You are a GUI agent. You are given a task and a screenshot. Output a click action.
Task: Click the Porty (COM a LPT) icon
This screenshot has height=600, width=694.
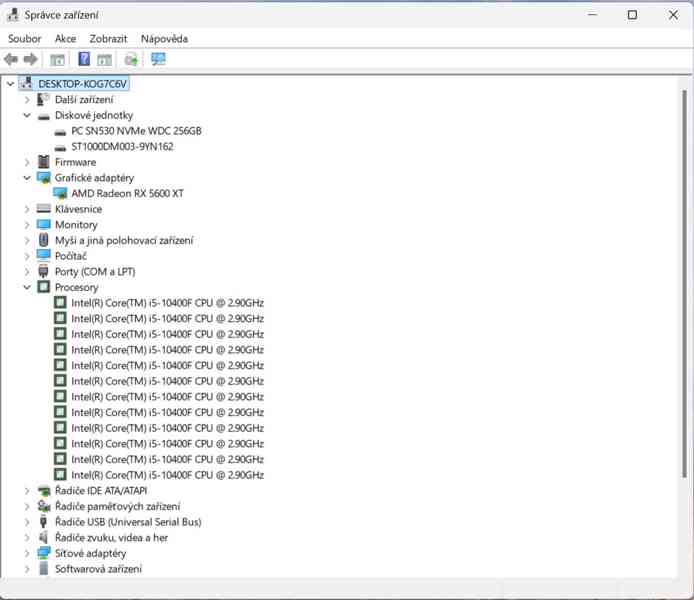pos(43,271)
